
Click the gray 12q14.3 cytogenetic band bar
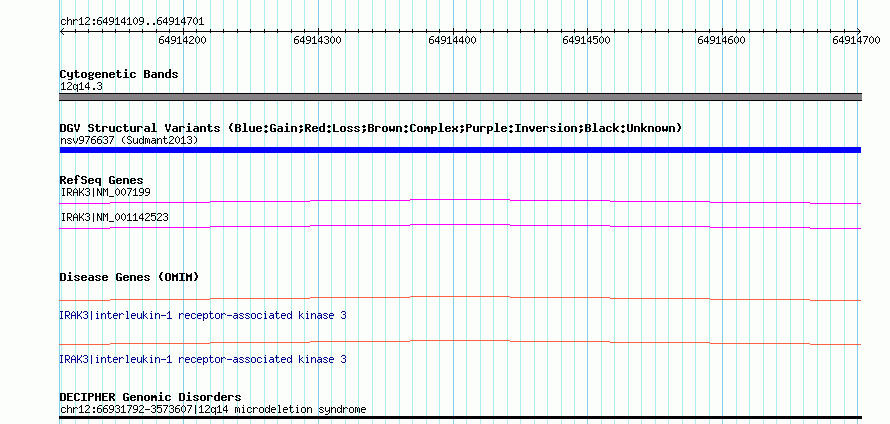point(460,97)
